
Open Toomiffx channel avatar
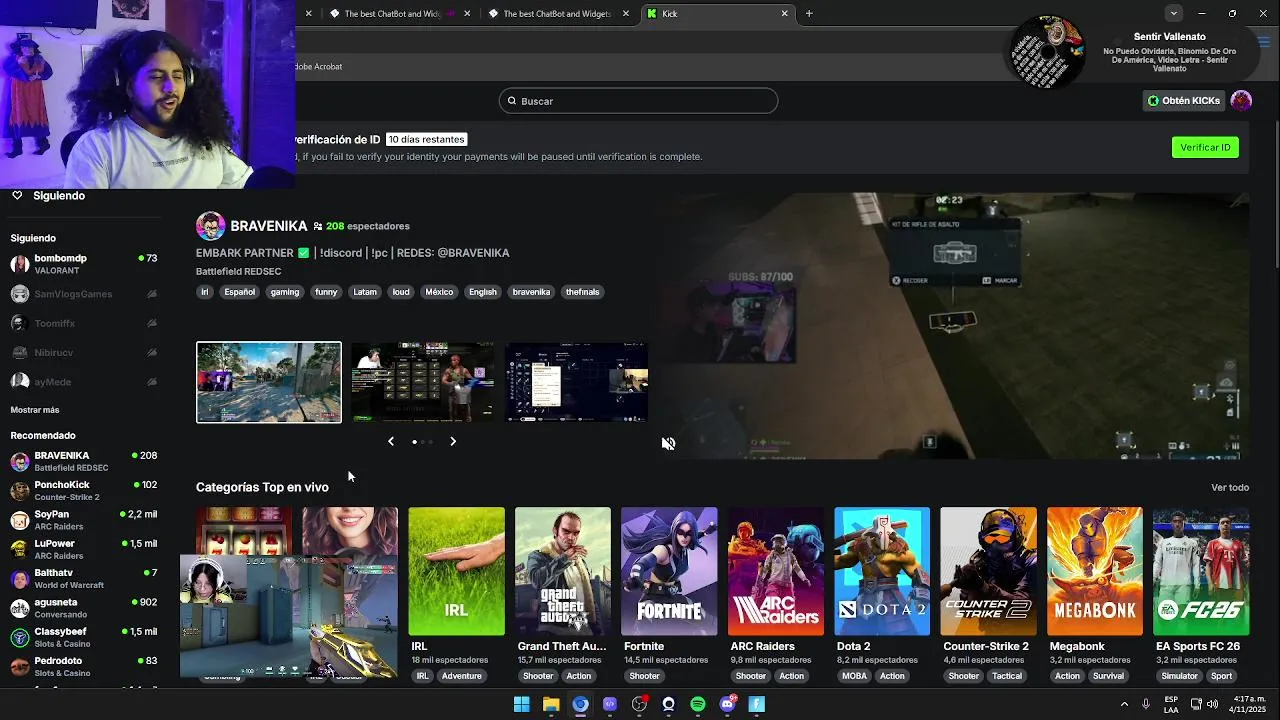click(20, 323)
